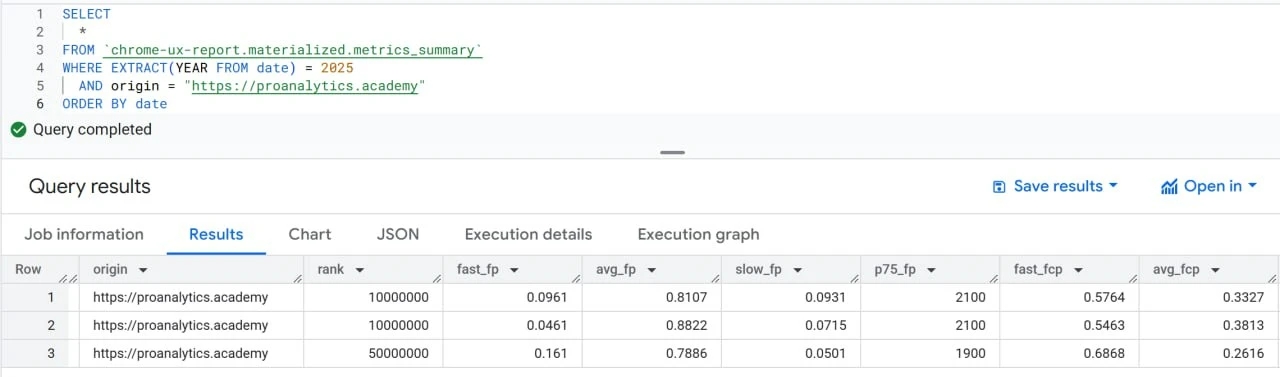Click the origin column resize handle

coord(297,279)
